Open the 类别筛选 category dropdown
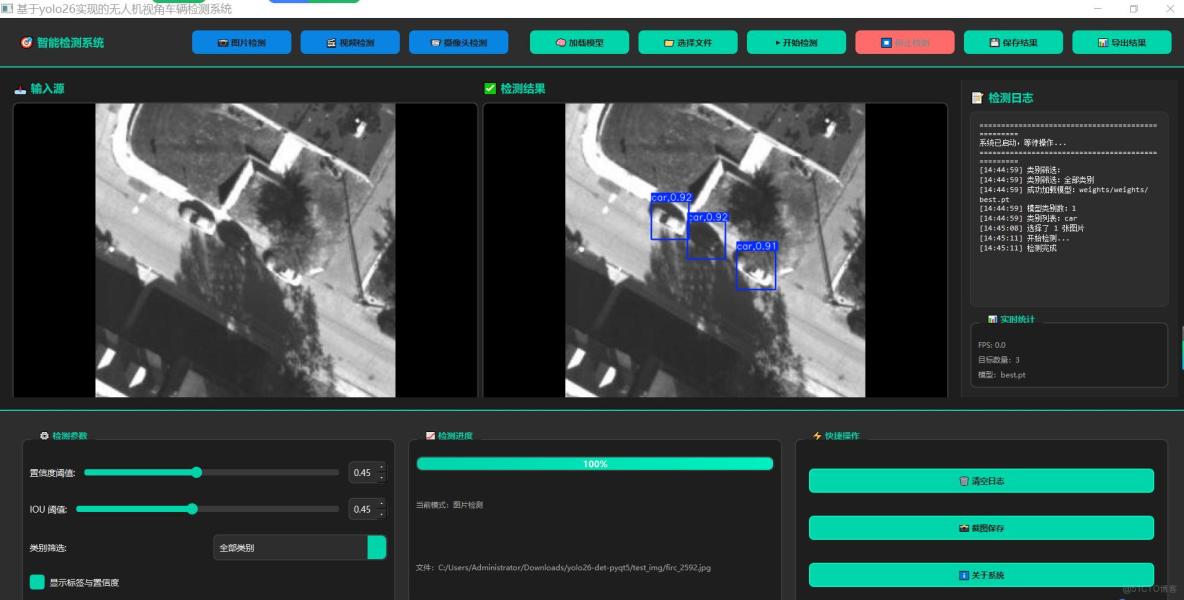Image resolution: width=1184 pixels, height=600 pixels. pyautogui.click(x=290, y=548)
